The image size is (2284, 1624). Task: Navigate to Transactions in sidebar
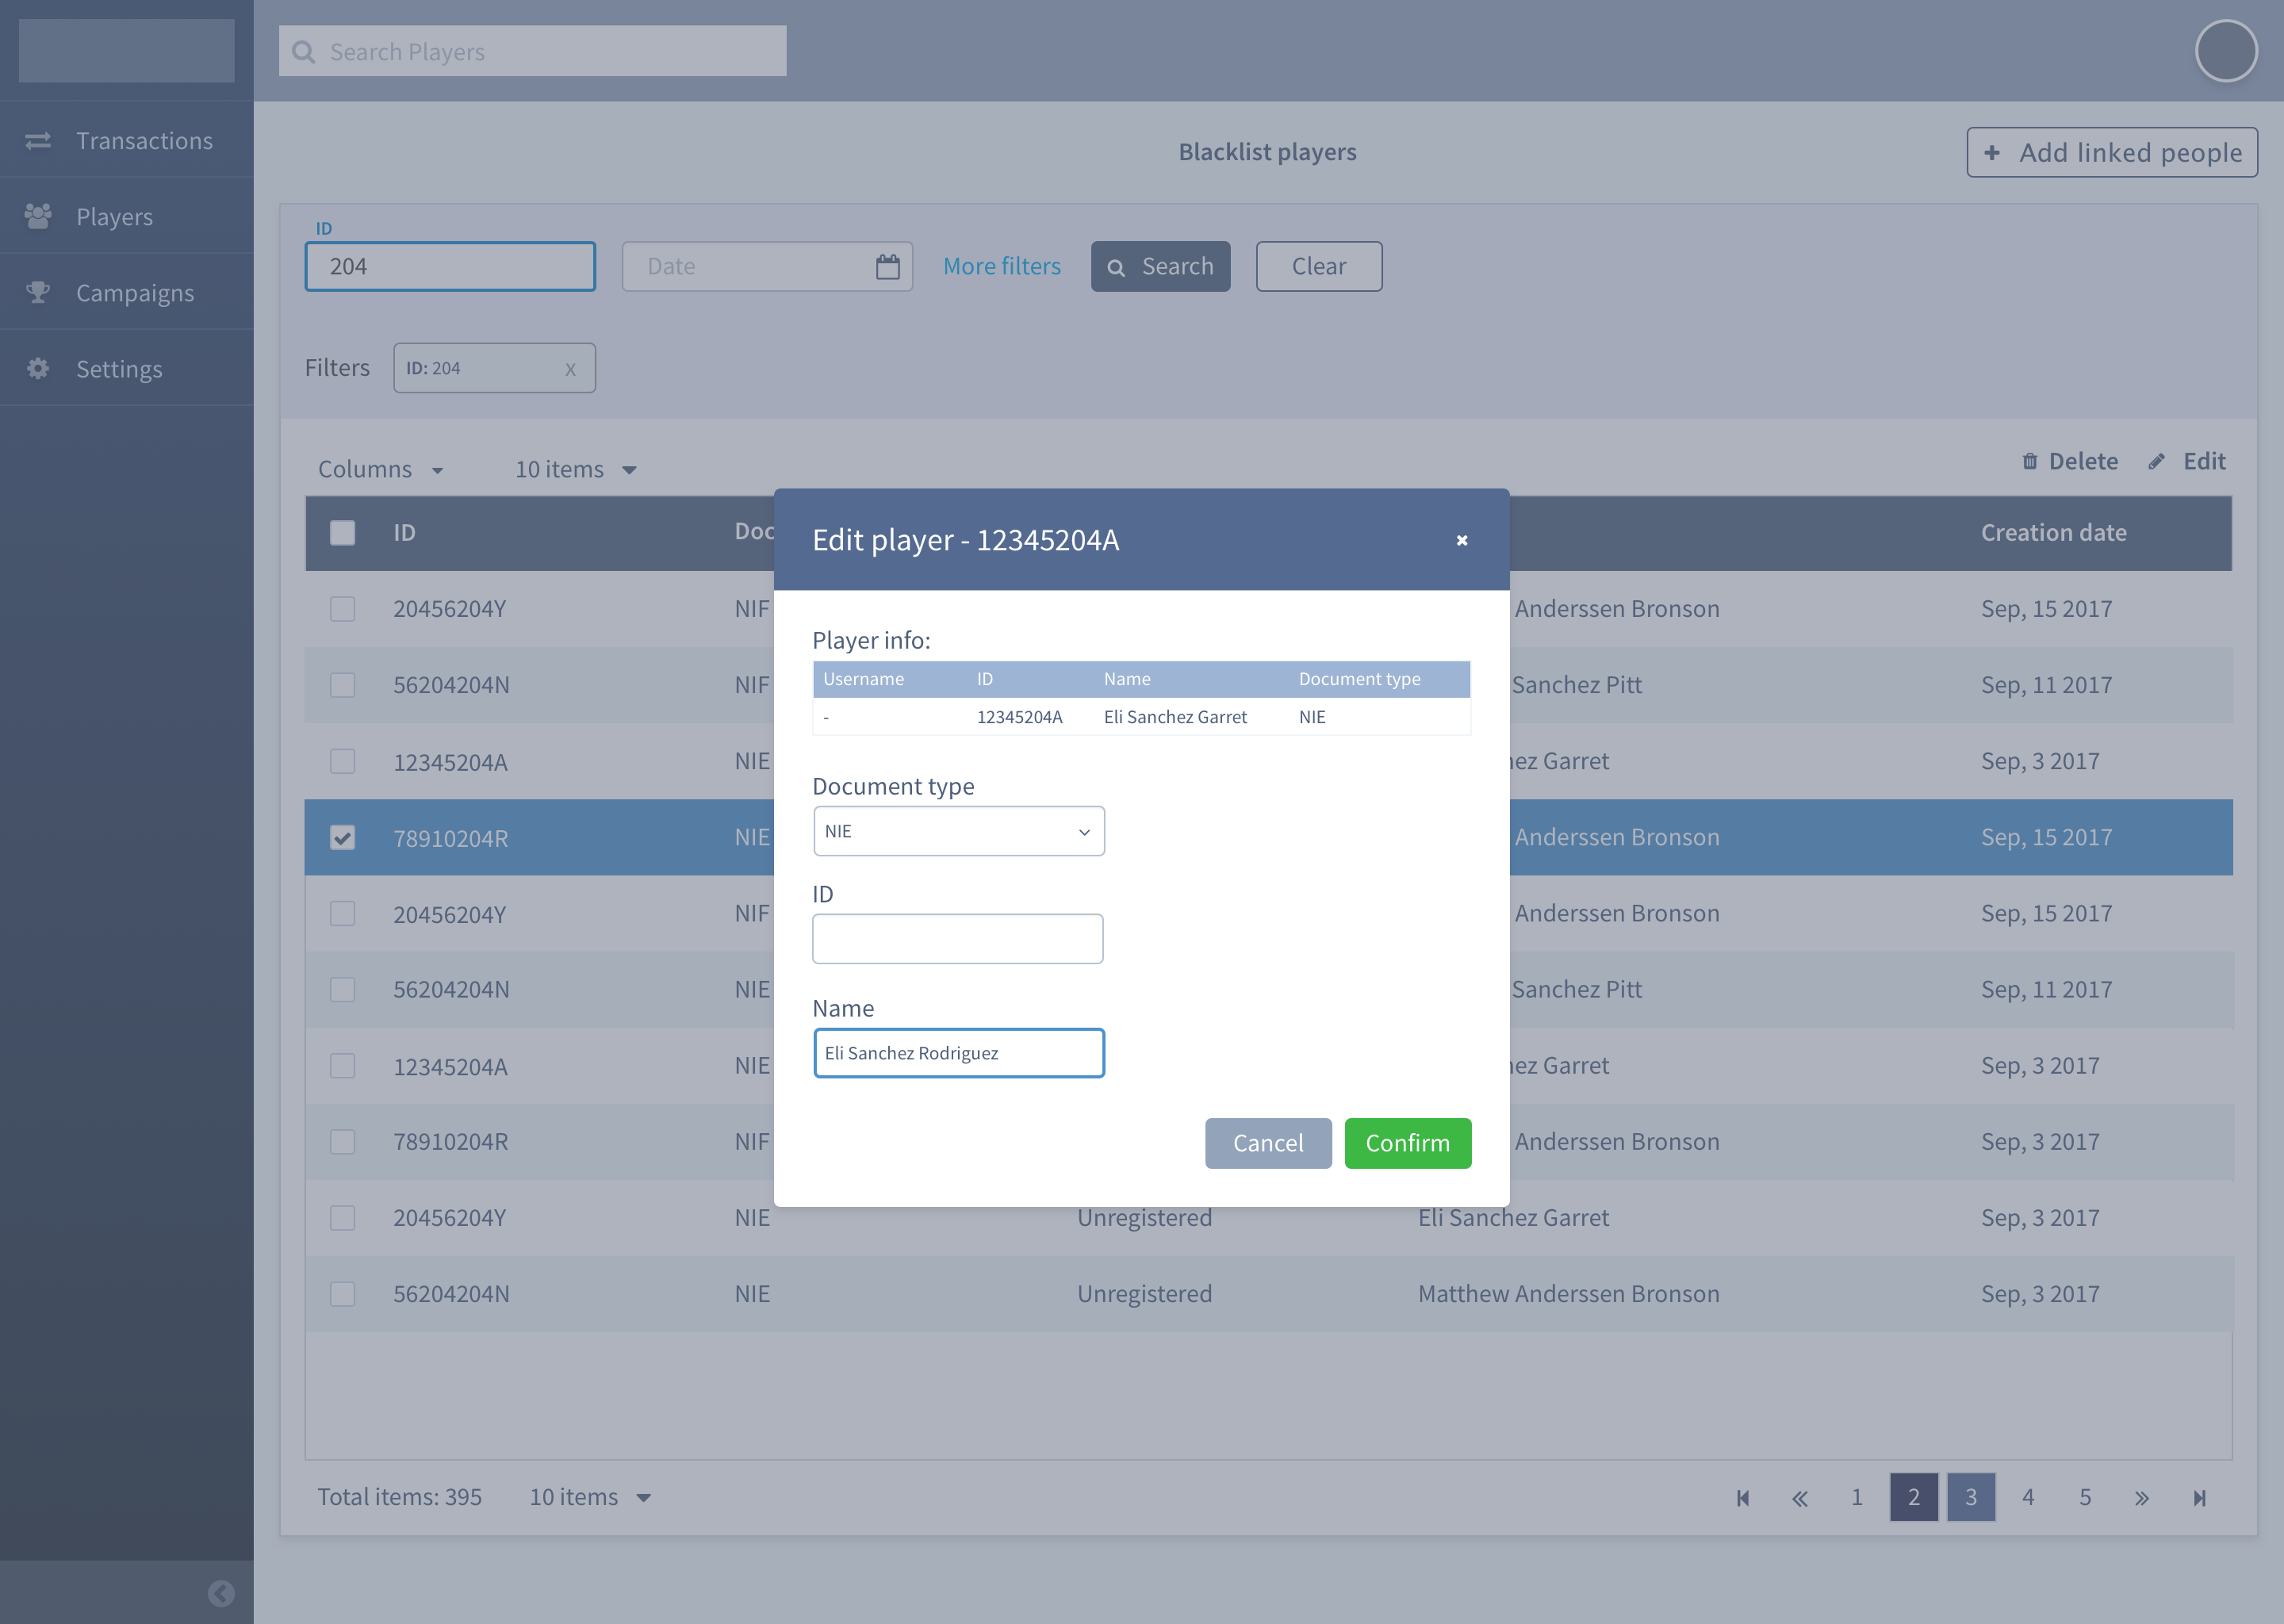pyautogui.click(x=144, y=140)
